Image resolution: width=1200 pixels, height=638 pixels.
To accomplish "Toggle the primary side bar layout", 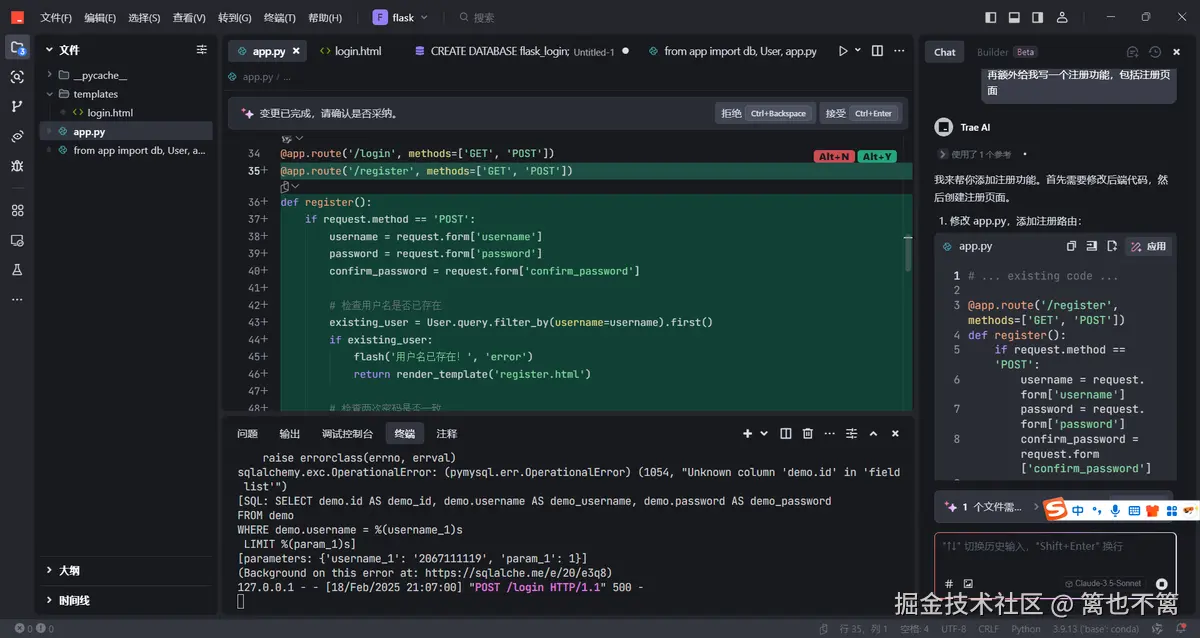I will (991, 17).
